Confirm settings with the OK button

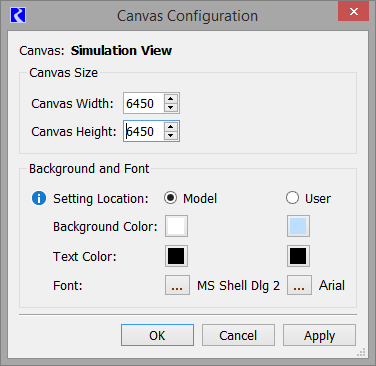pos(157,335)
